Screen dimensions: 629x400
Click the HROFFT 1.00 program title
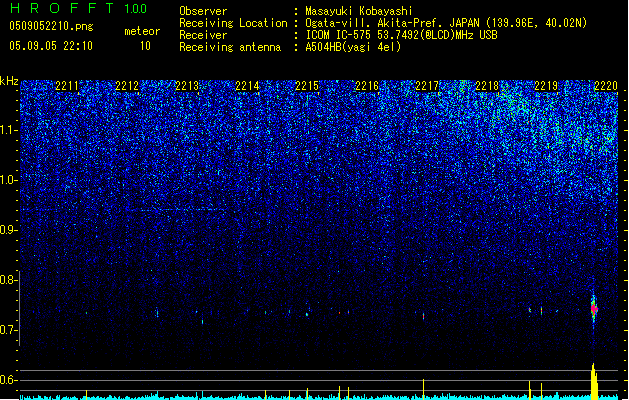coord(79,8)
